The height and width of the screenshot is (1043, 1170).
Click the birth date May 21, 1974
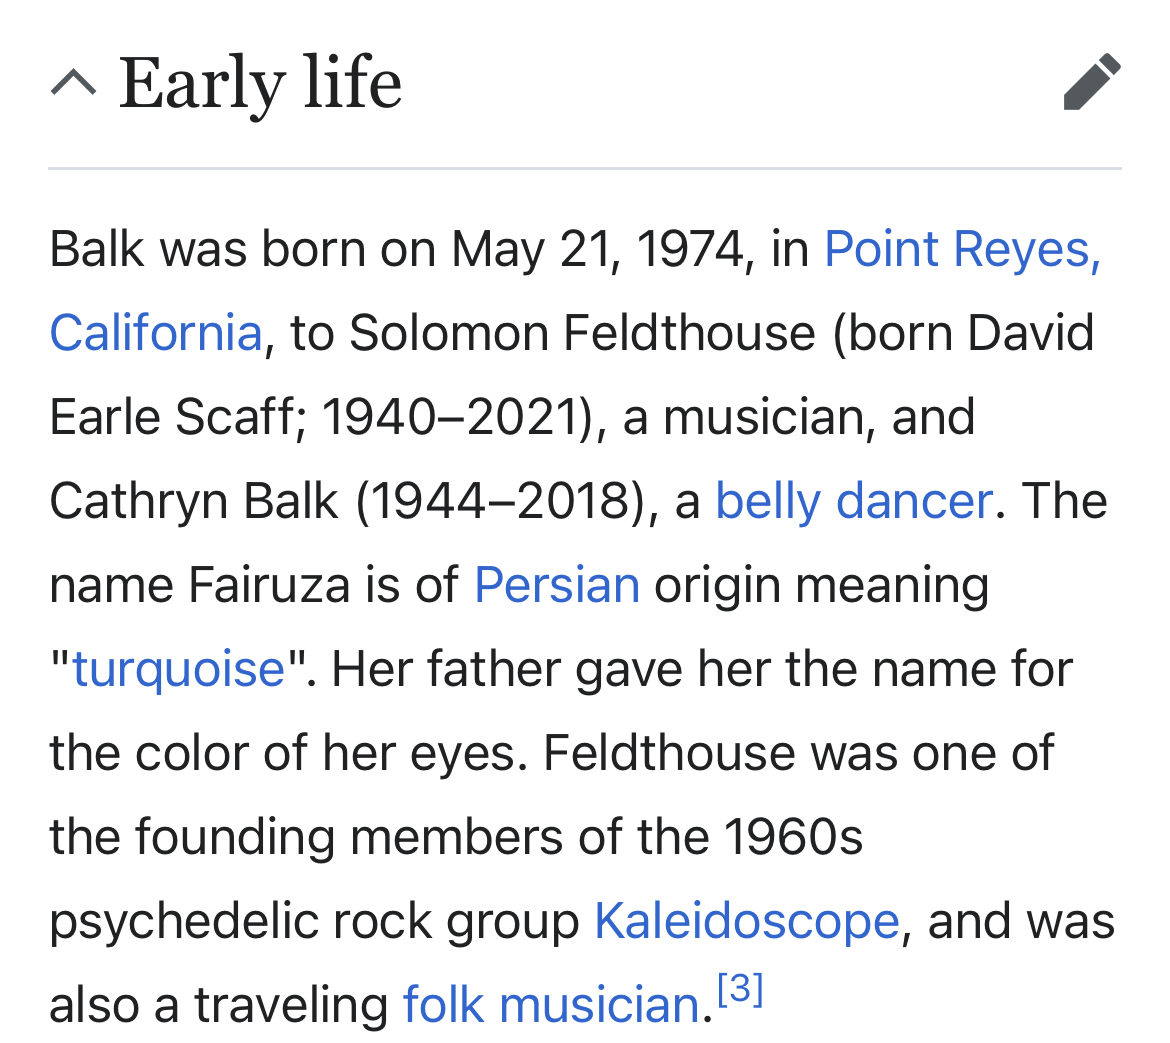[598, 249]
